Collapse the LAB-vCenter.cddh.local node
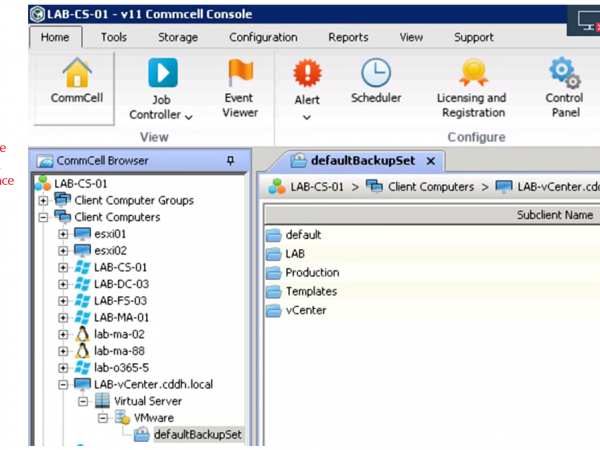 63,385
